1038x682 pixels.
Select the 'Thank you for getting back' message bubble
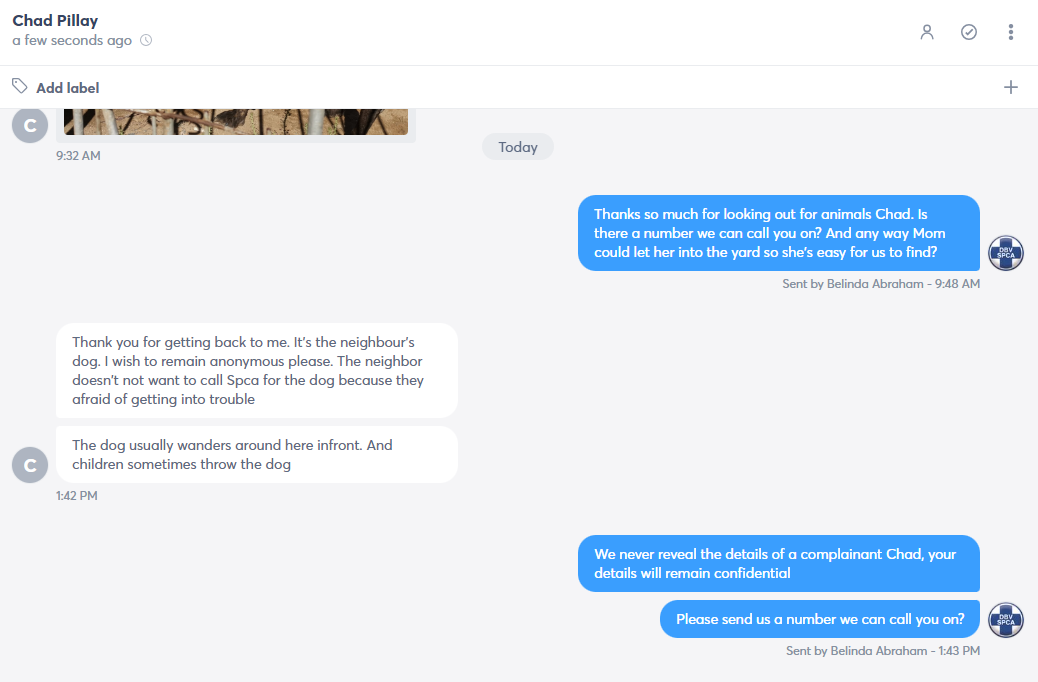pyautogui.click(x=257, y=371)
